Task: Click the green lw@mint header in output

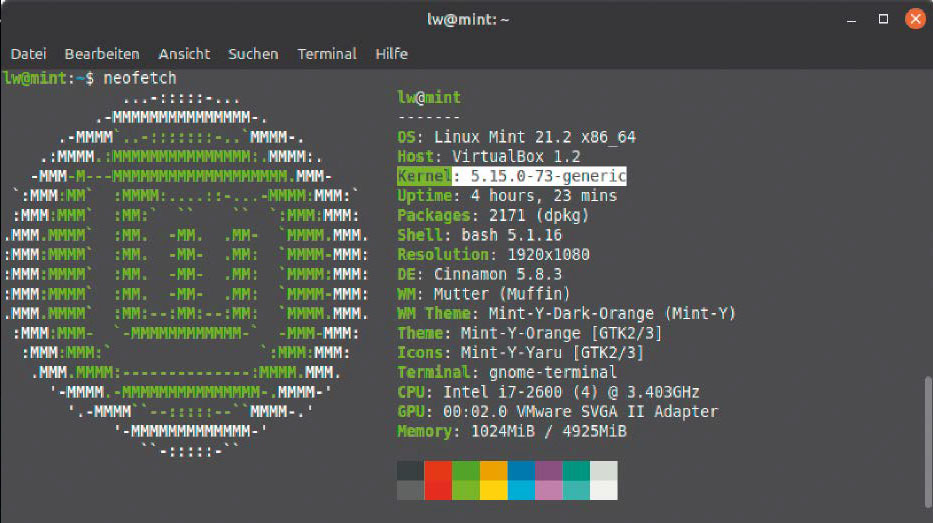Action: pos(428,98)
